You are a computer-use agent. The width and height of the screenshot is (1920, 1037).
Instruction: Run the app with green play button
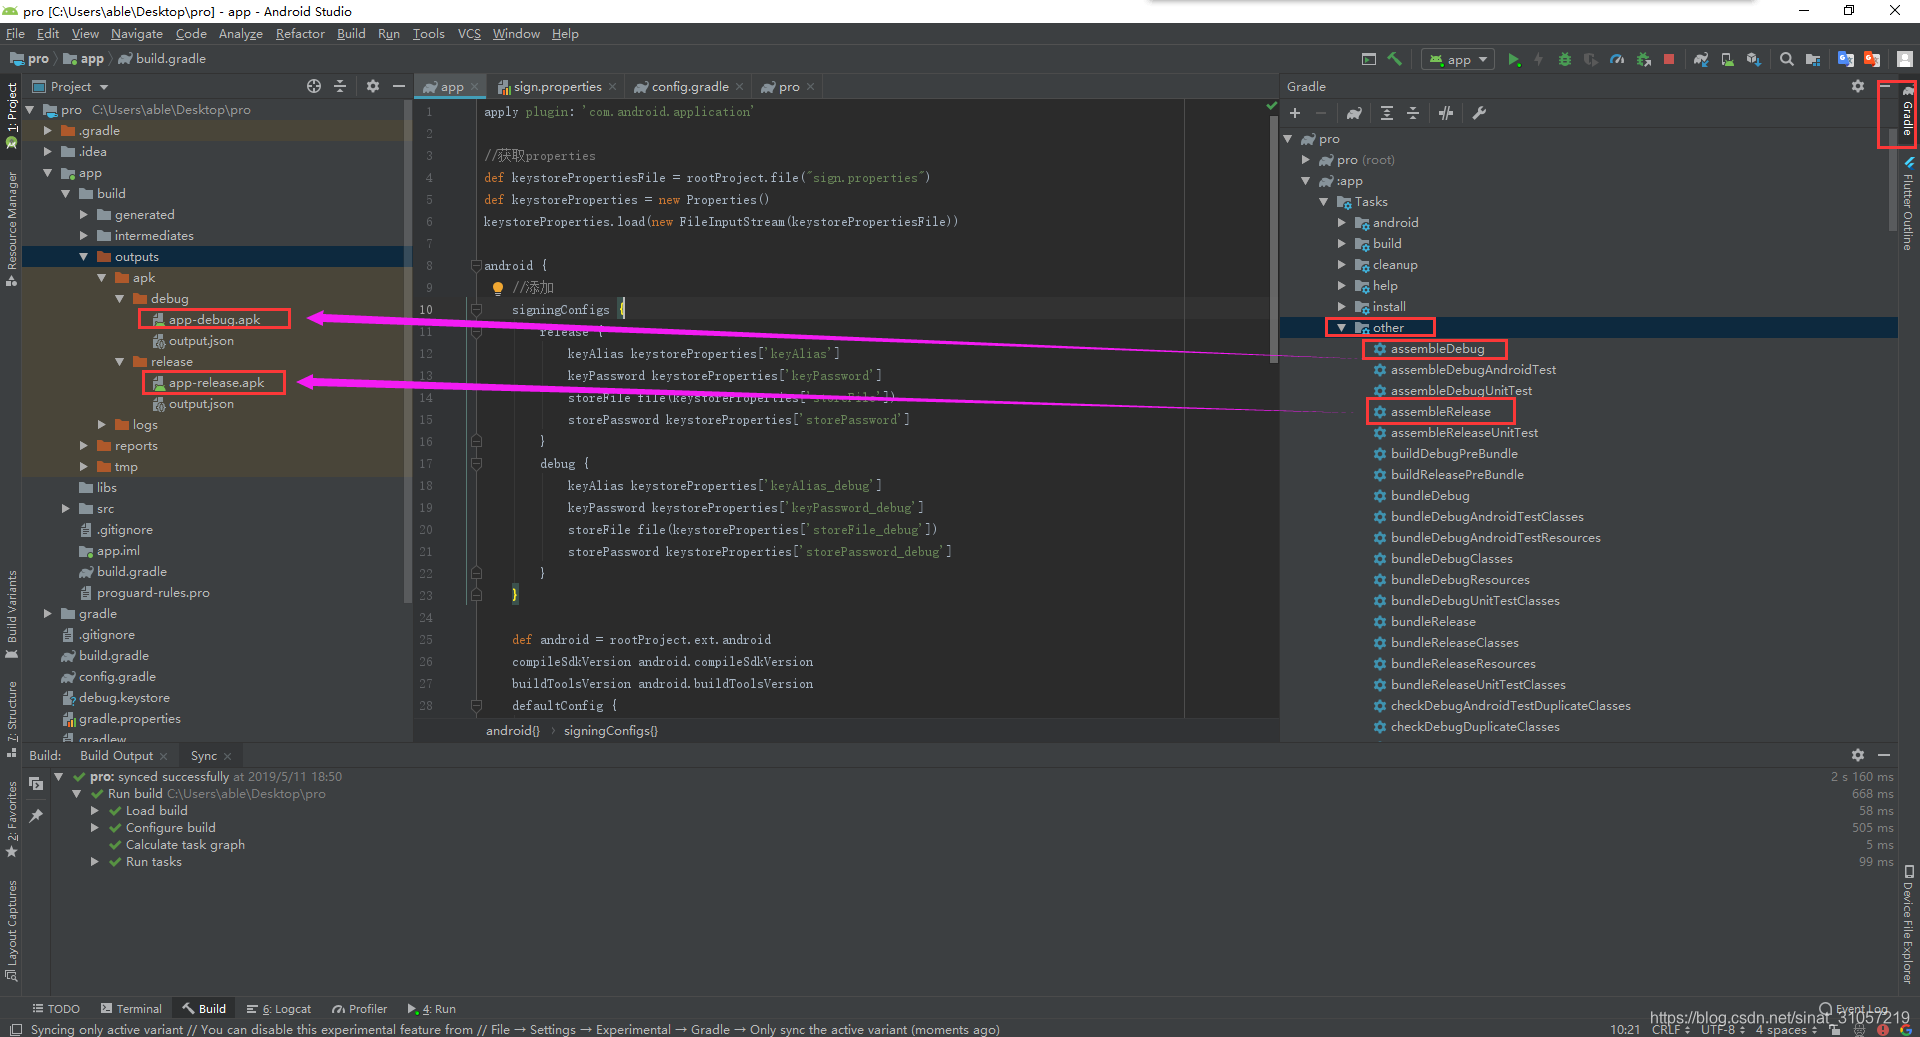coord(1514,60)
